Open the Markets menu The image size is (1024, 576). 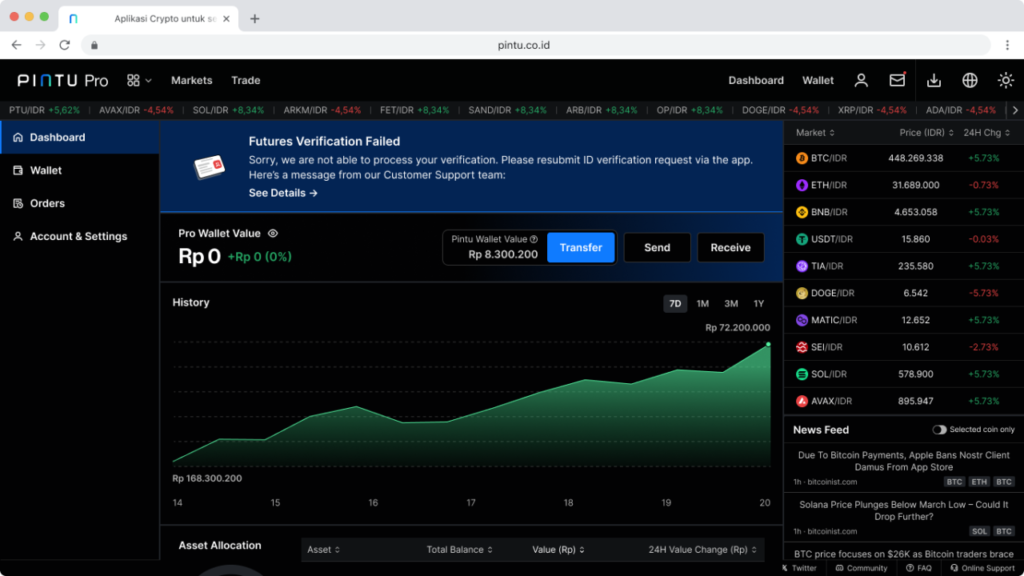[191, 80]
